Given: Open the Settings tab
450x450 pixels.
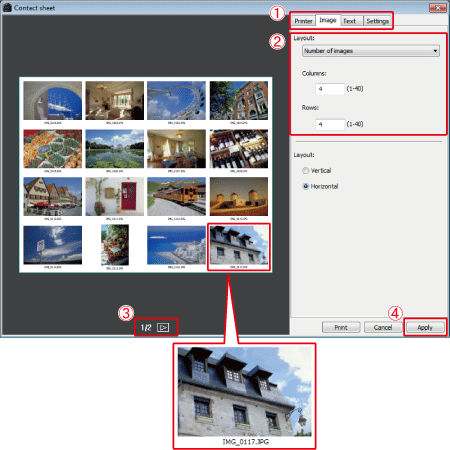Looking at the screenshot, I should pyautogui.click(x=377, y=21).
